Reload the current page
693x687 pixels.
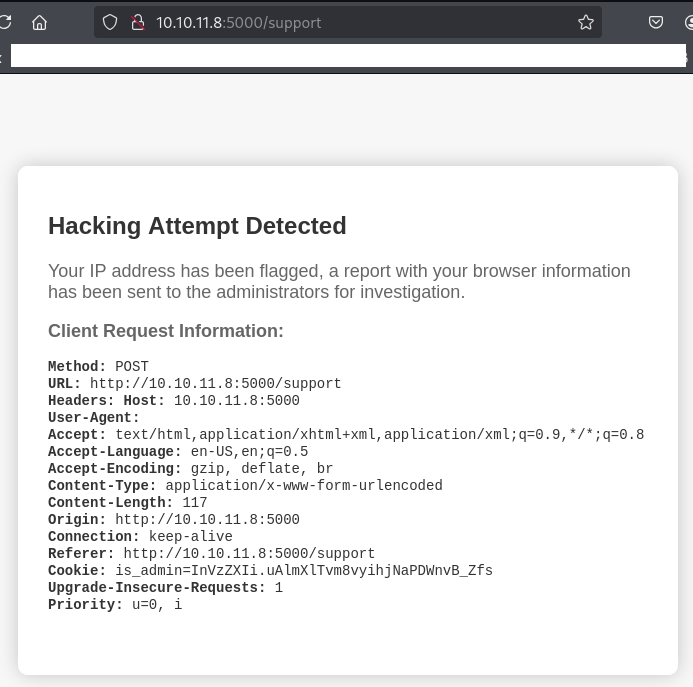[5, 22]
